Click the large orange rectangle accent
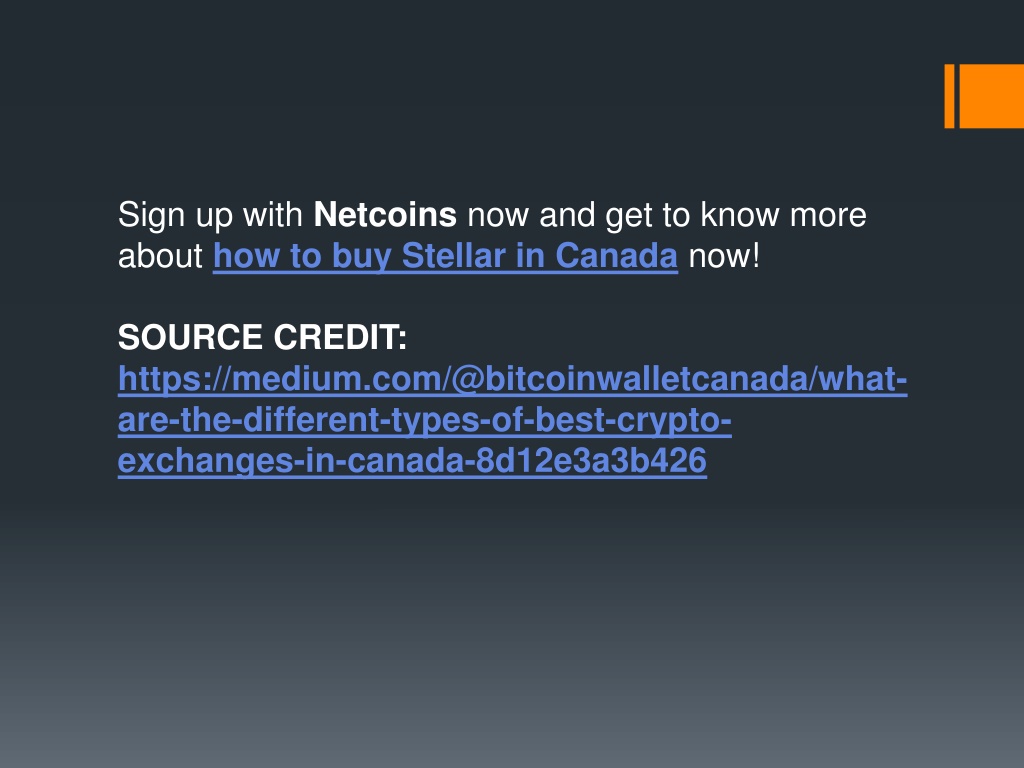Image resolution: width=1024 pixels, height=768 pixels. 991,96
